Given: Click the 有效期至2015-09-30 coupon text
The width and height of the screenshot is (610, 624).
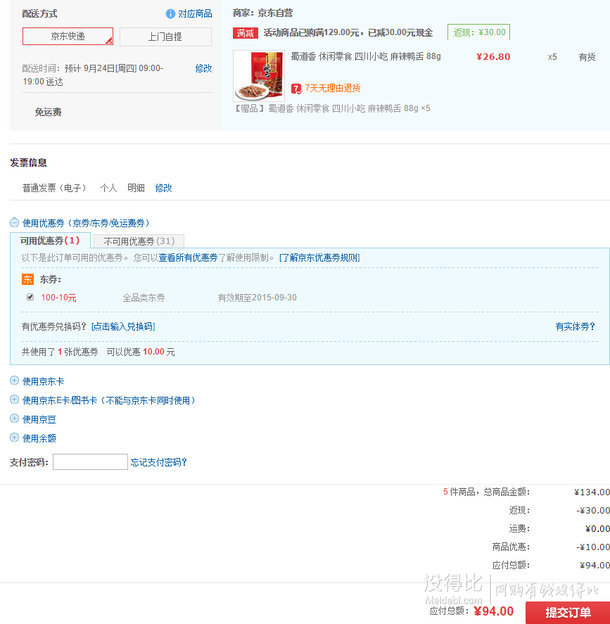Looking at the screenshot, I should [257, 297].
